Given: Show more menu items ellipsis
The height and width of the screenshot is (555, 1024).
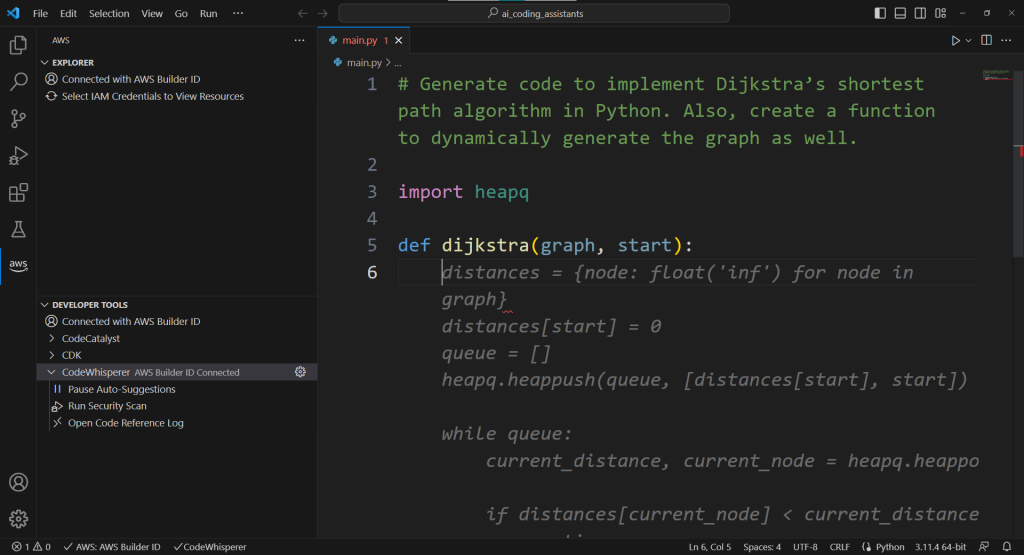Looking at the screenshot, I should tap(238, 13).
